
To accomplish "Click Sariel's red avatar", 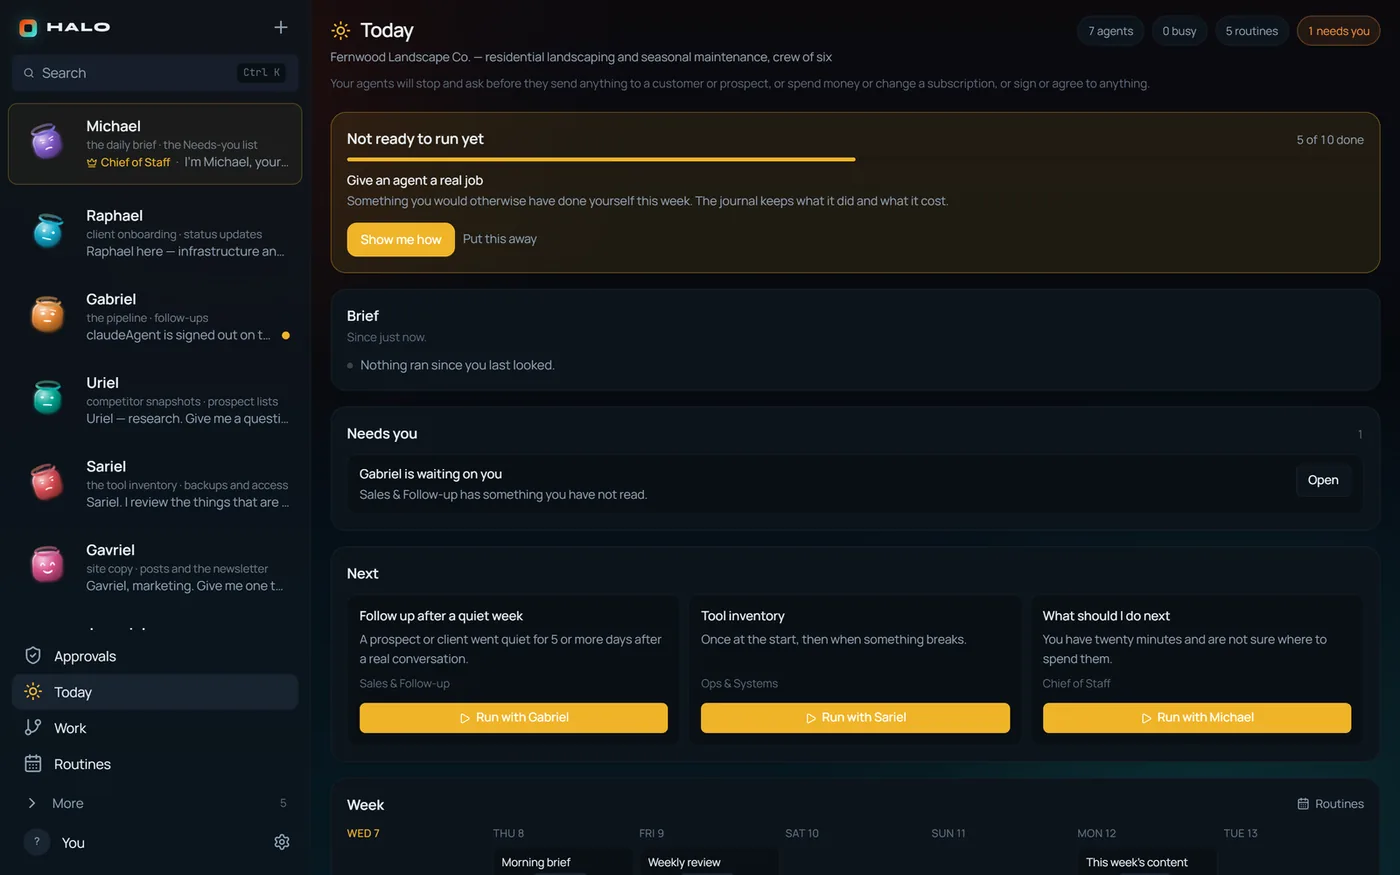I will click(47, 482).
